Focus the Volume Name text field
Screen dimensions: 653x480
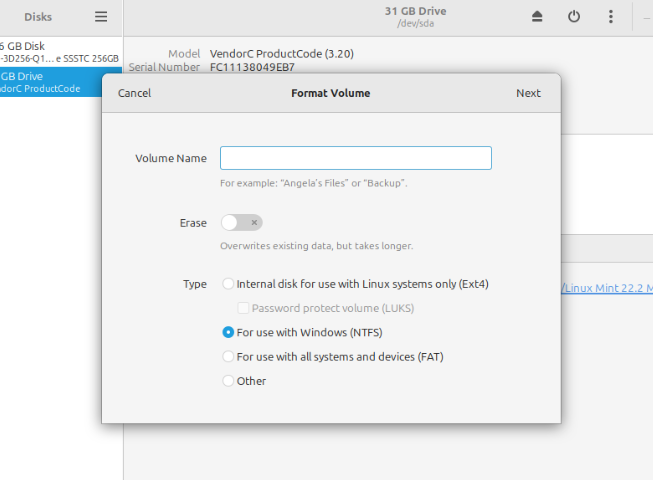355,158
